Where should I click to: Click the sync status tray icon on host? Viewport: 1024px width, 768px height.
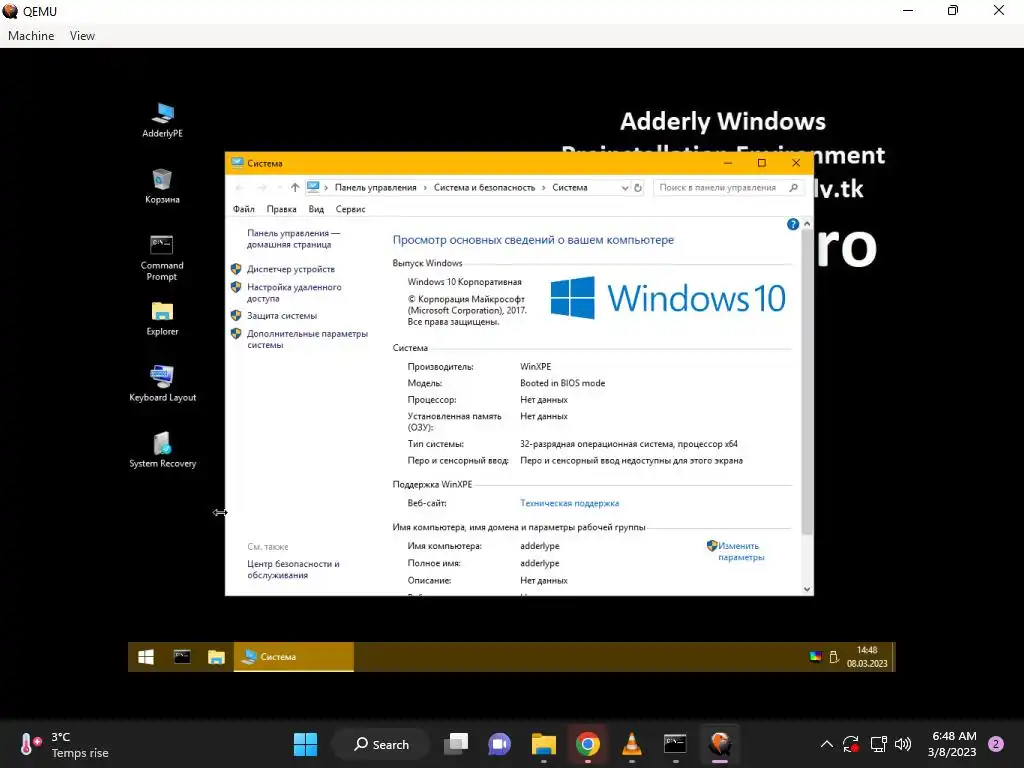851,744
